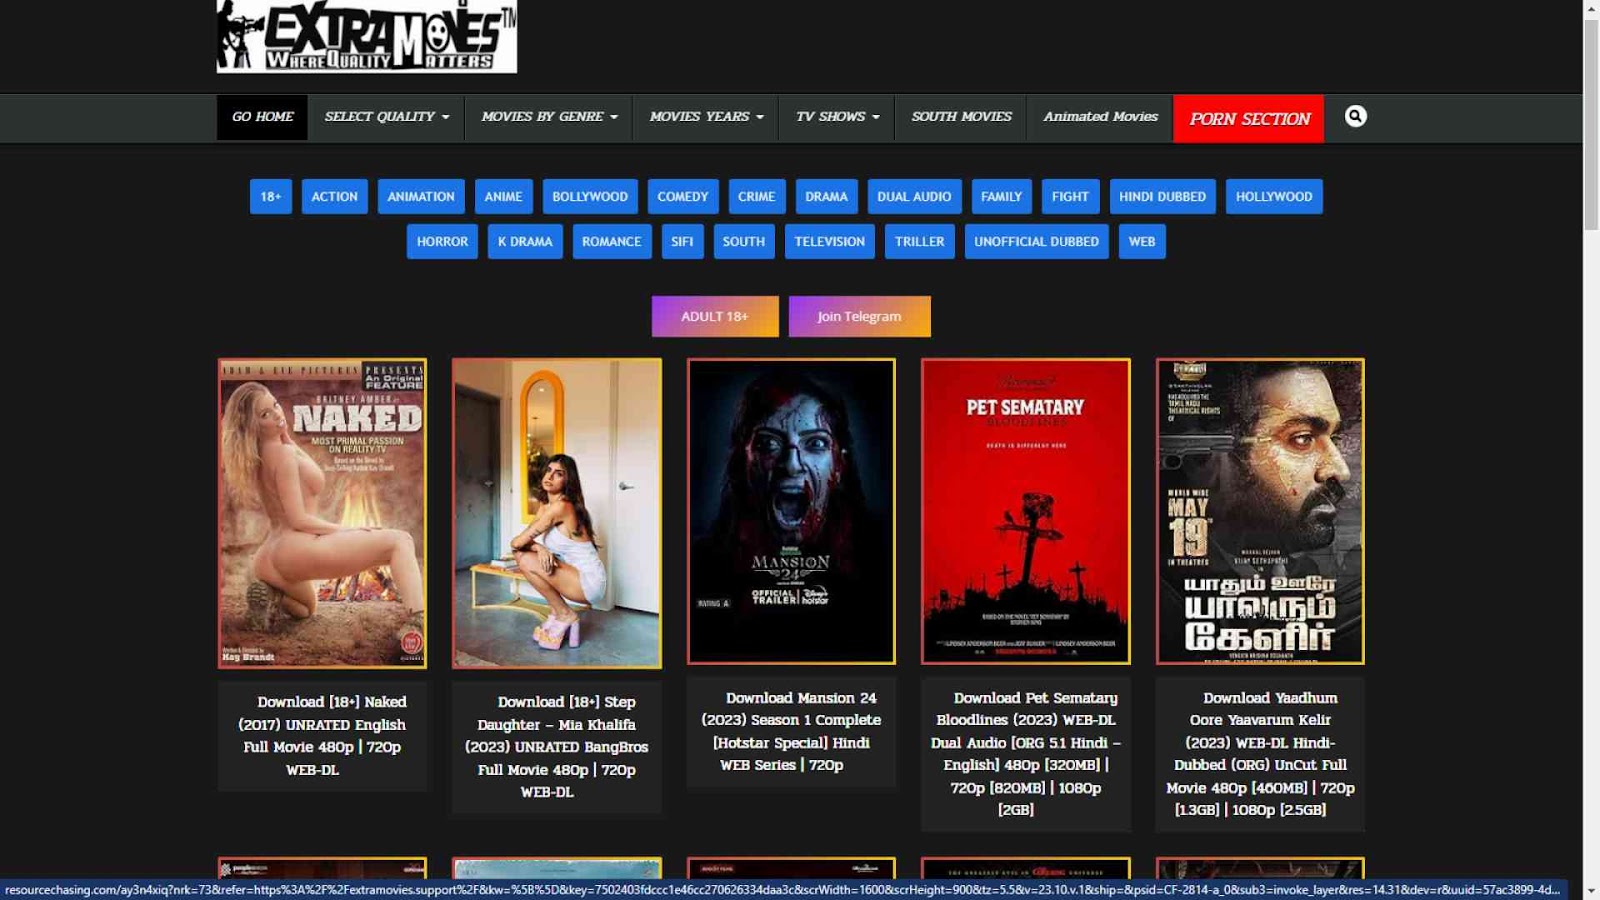Open the Yaadhum Oore Yaavarum Kelir poster

click(1260, 512)
